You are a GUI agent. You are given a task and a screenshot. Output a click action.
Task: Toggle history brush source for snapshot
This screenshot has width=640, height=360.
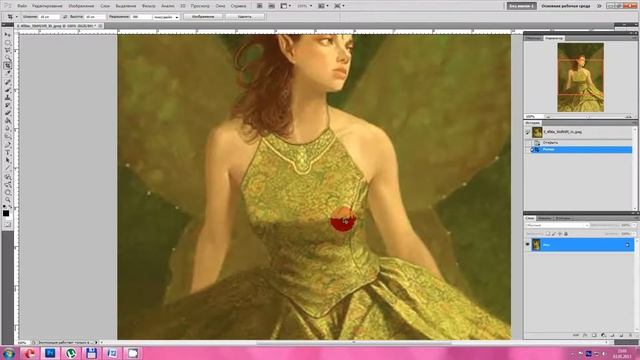[x=528, y=132]
